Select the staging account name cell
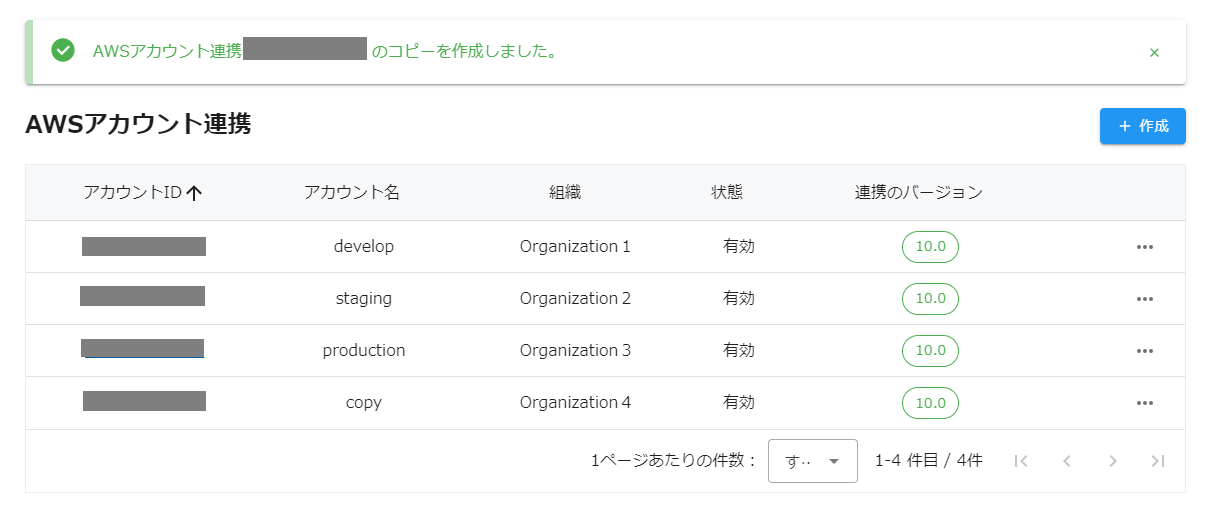This screenshot has width=1211, height=518. 364,298
